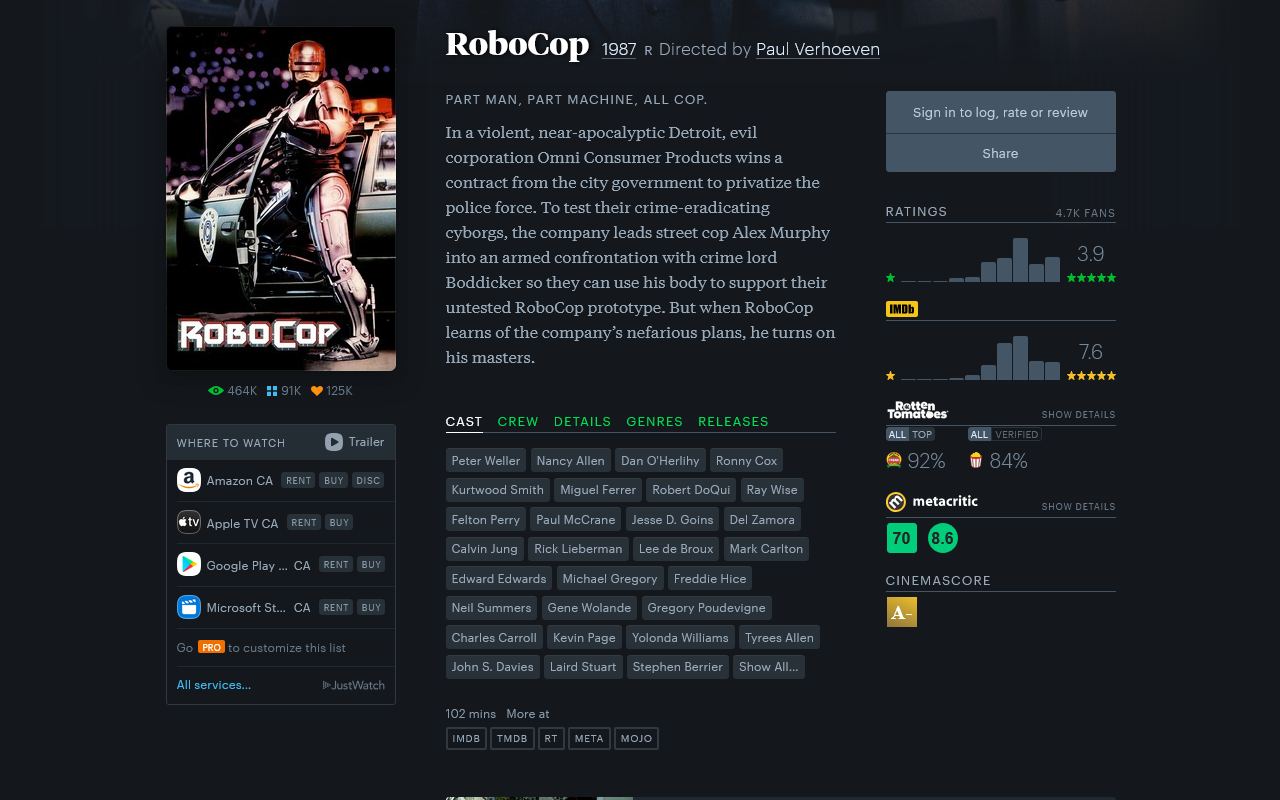Switch critics filter to TOP
Image resolution: width=1280 pixels, height=800 pixels.
click(x=920, y=434)
